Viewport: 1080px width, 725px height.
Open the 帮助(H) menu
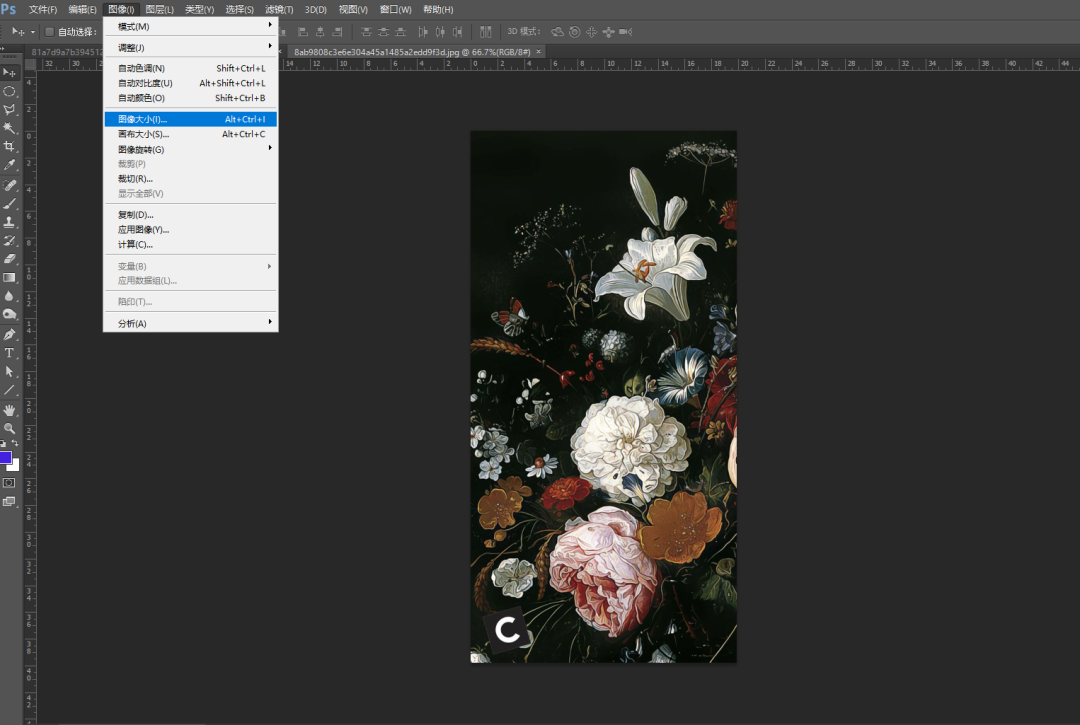click(438, 10)
